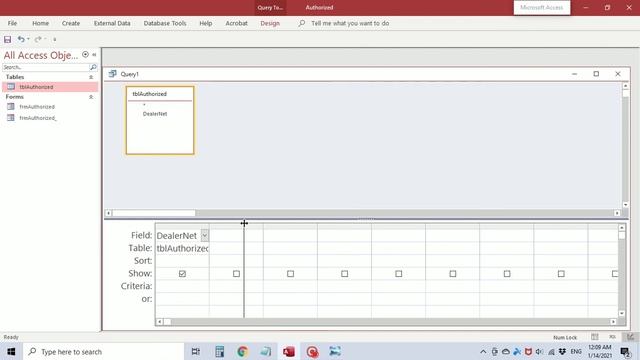Toggle the Show checkbox in eighth column
The width and height of the screenshot is (640, 360).
[x=561, y=274]
